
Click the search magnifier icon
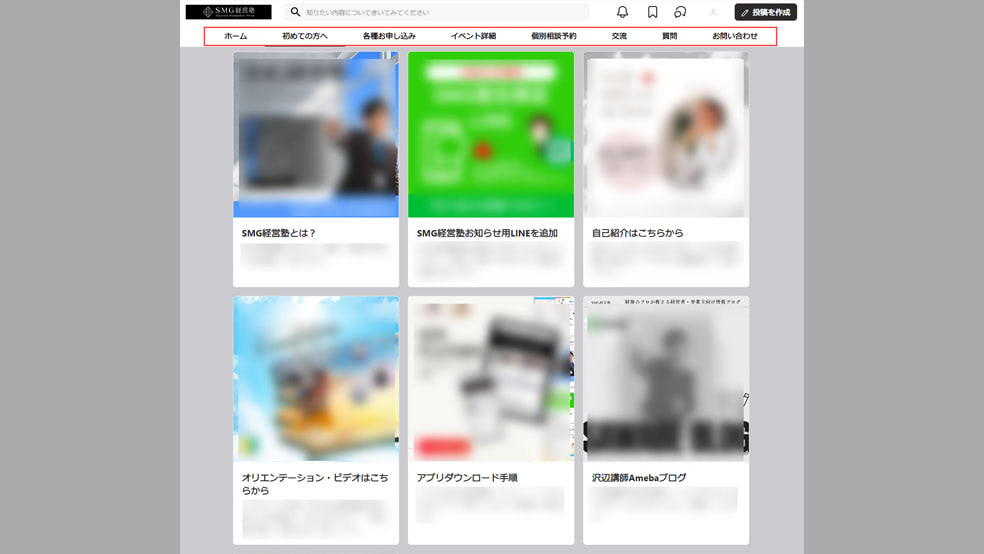295,12
